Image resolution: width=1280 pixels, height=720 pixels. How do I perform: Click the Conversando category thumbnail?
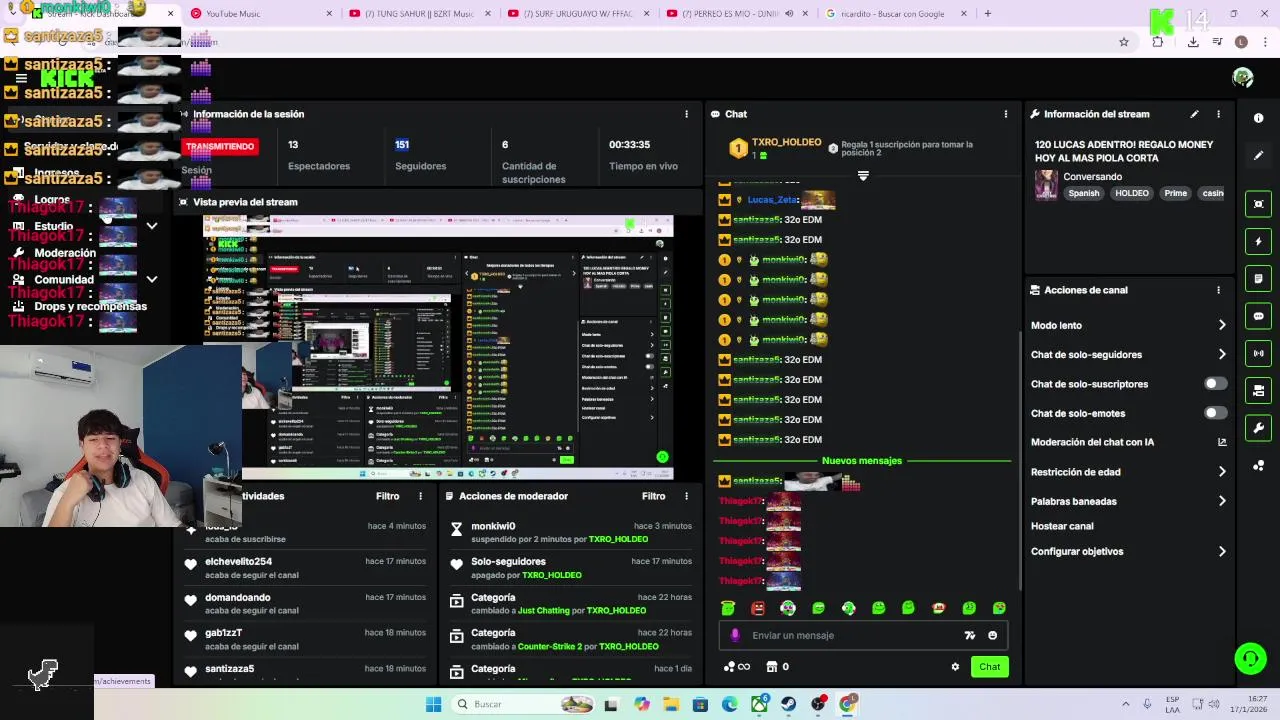click(1046, 185)
